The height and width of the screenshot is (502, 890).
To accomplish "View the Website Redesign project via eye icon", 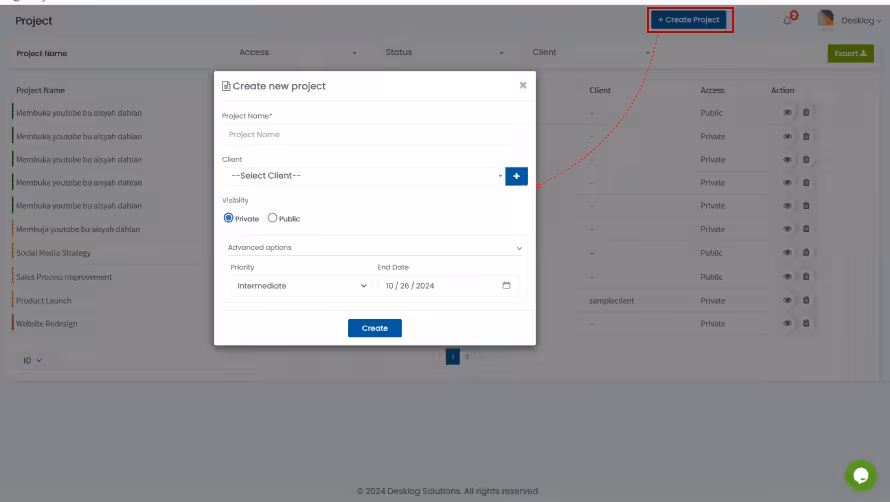I will coord(787,323).
